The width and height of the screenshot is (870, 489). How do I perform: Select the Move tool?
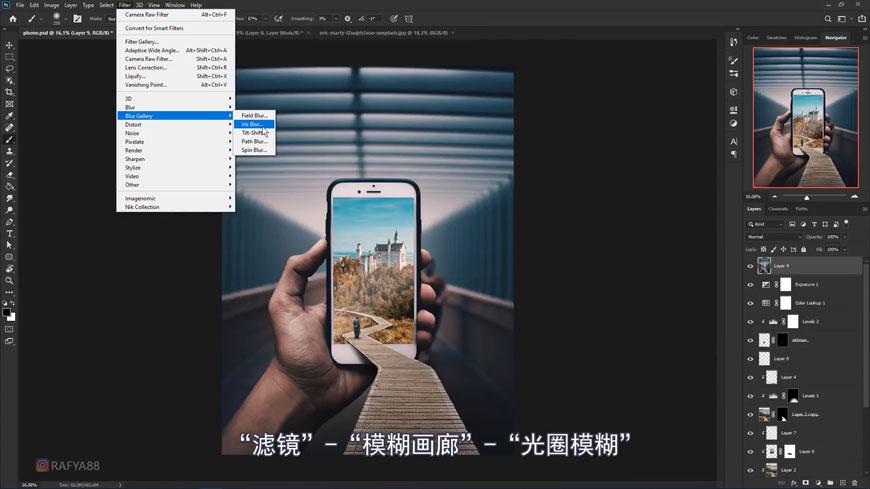tap(9, 45)
